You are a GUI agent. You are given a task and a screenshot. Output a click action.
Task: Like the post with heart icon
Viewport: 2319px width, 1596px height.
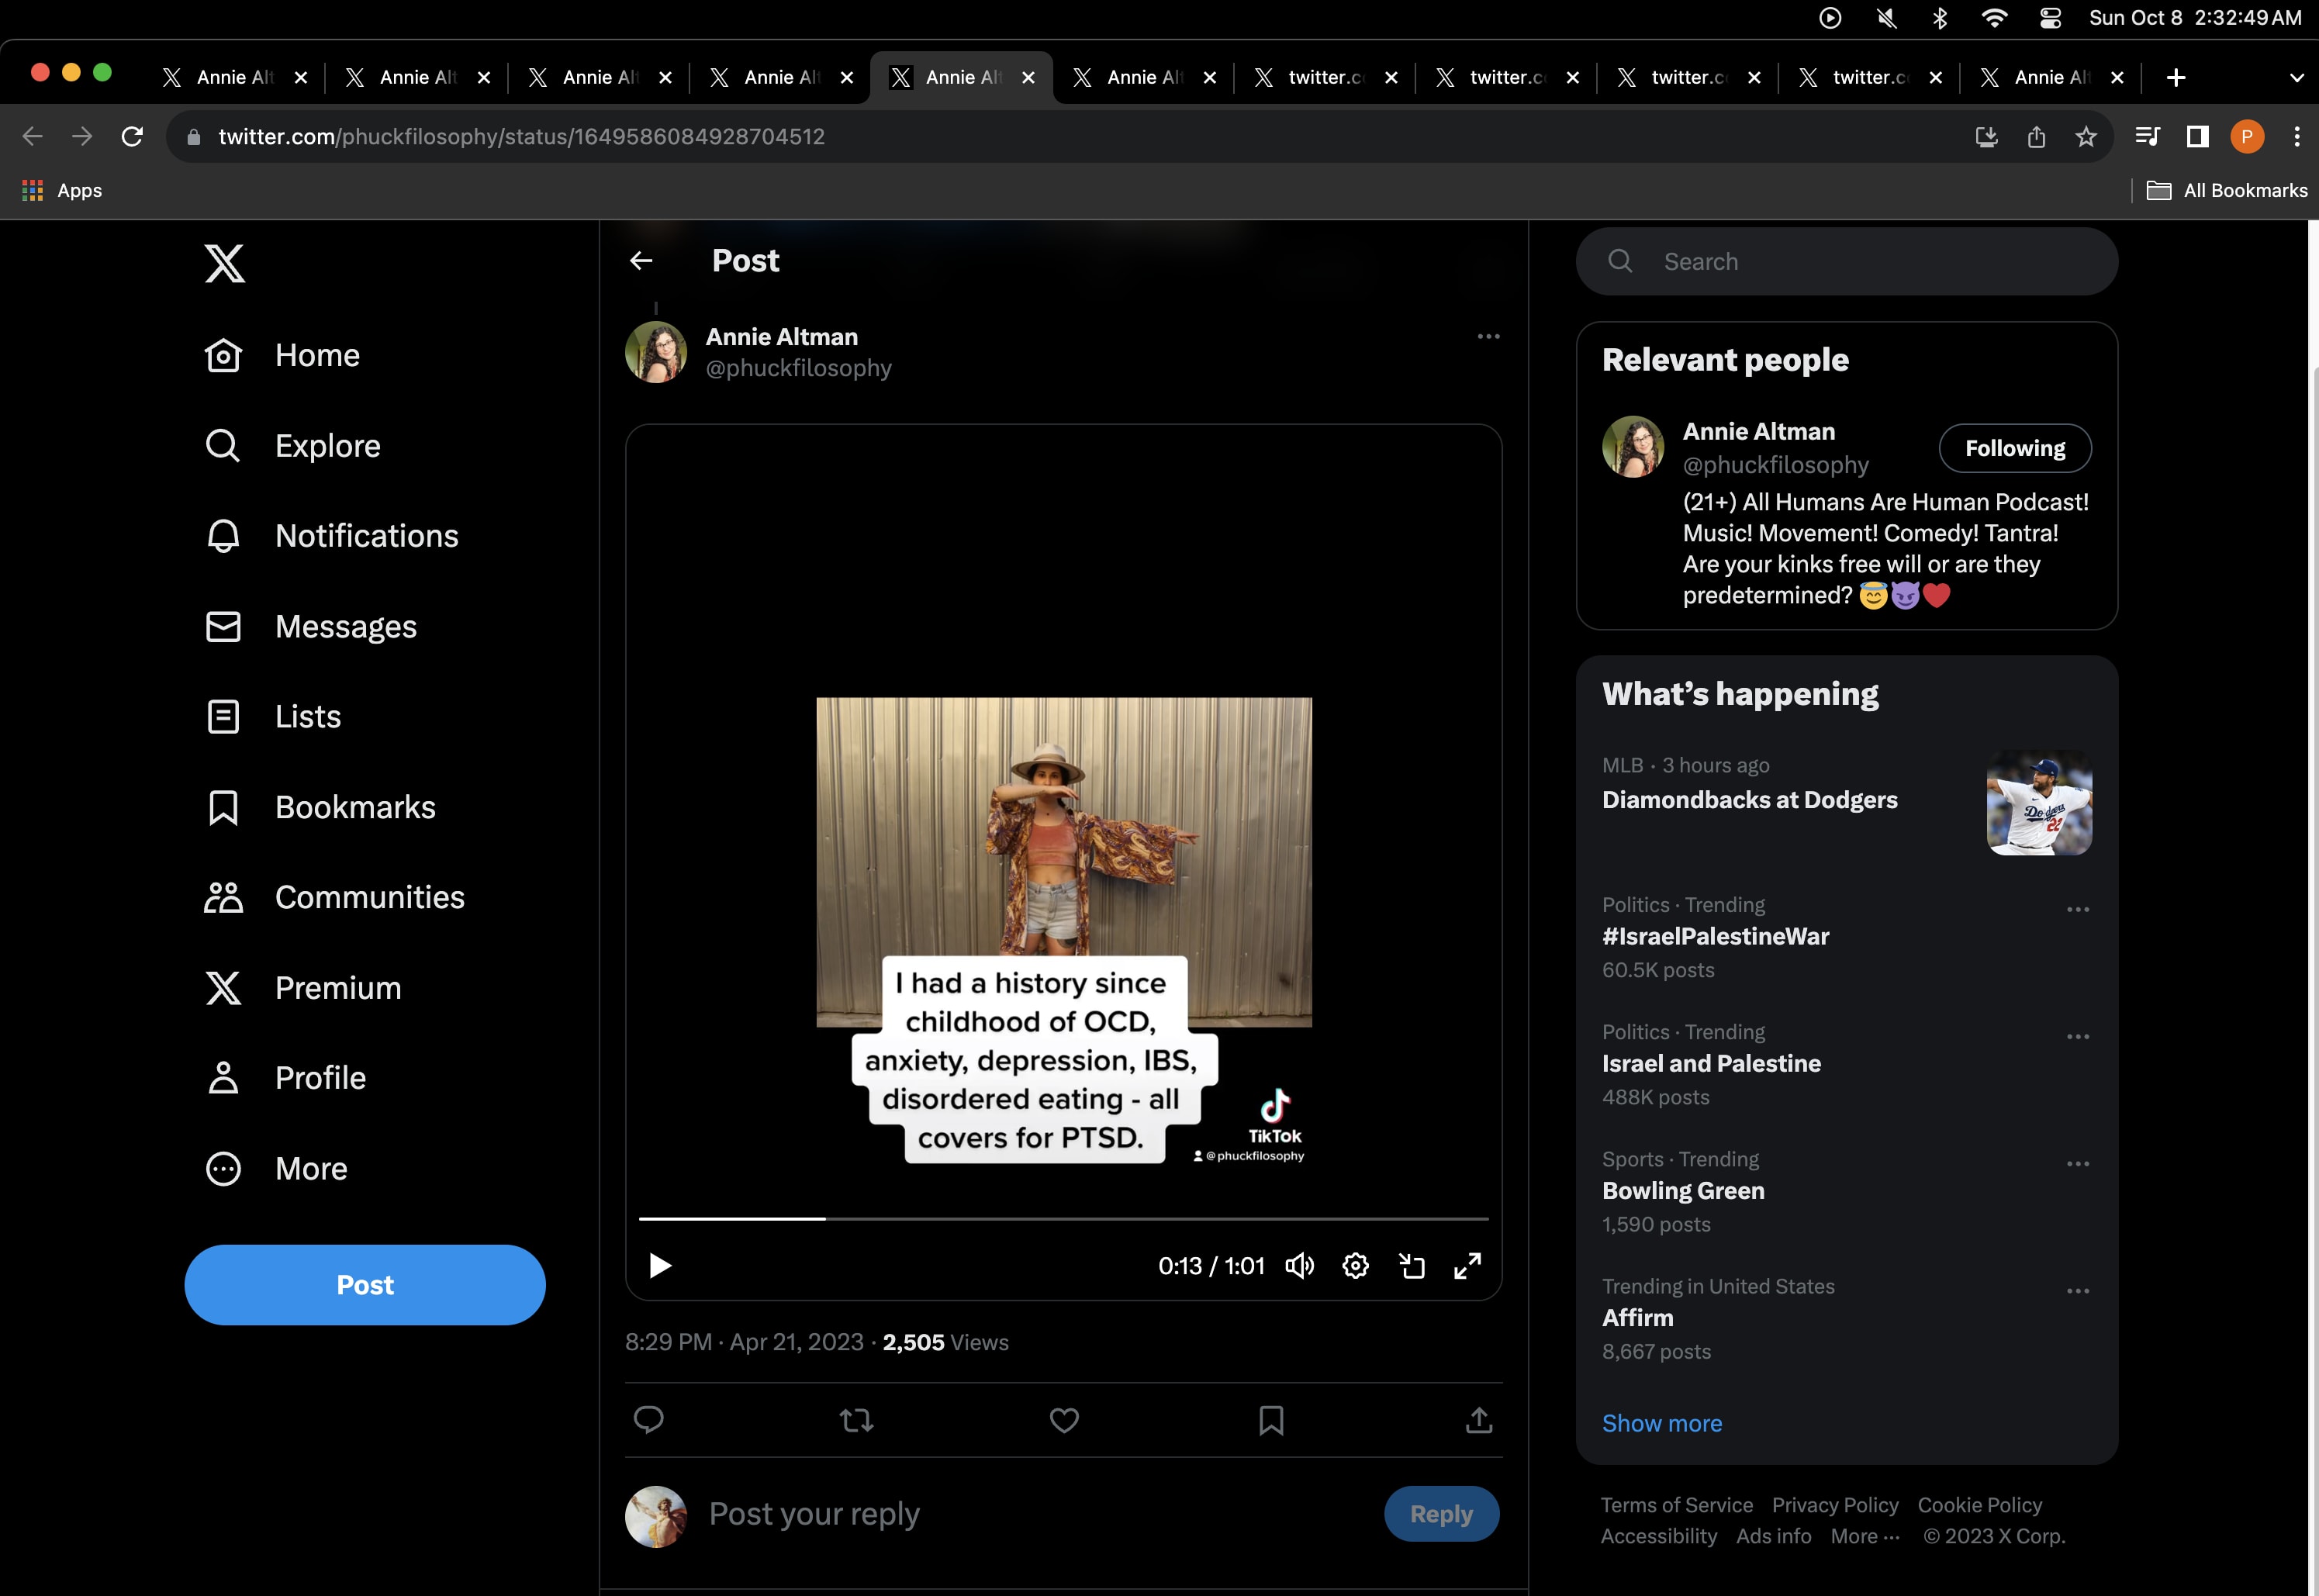pyautogui.click(x=1063, y=1419)
